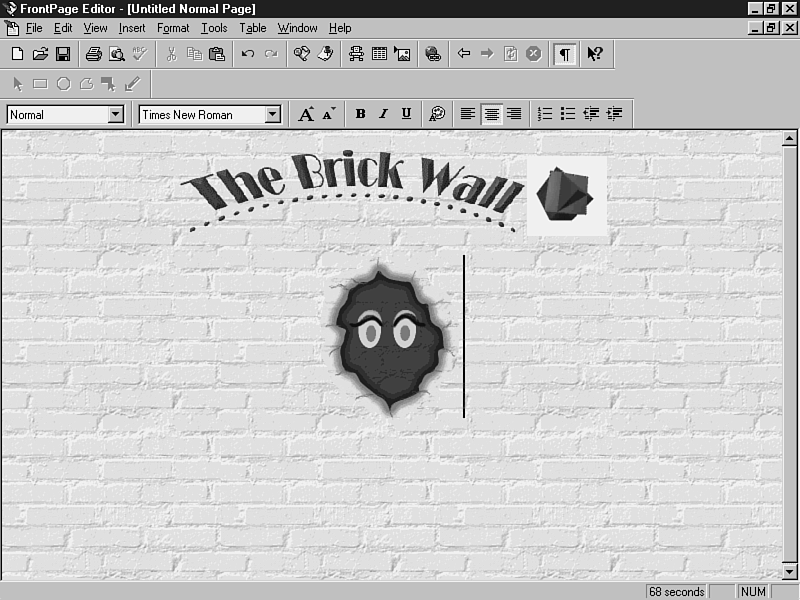
Task: Toggle Show/Hide paragraph marks
Action: 565,54
